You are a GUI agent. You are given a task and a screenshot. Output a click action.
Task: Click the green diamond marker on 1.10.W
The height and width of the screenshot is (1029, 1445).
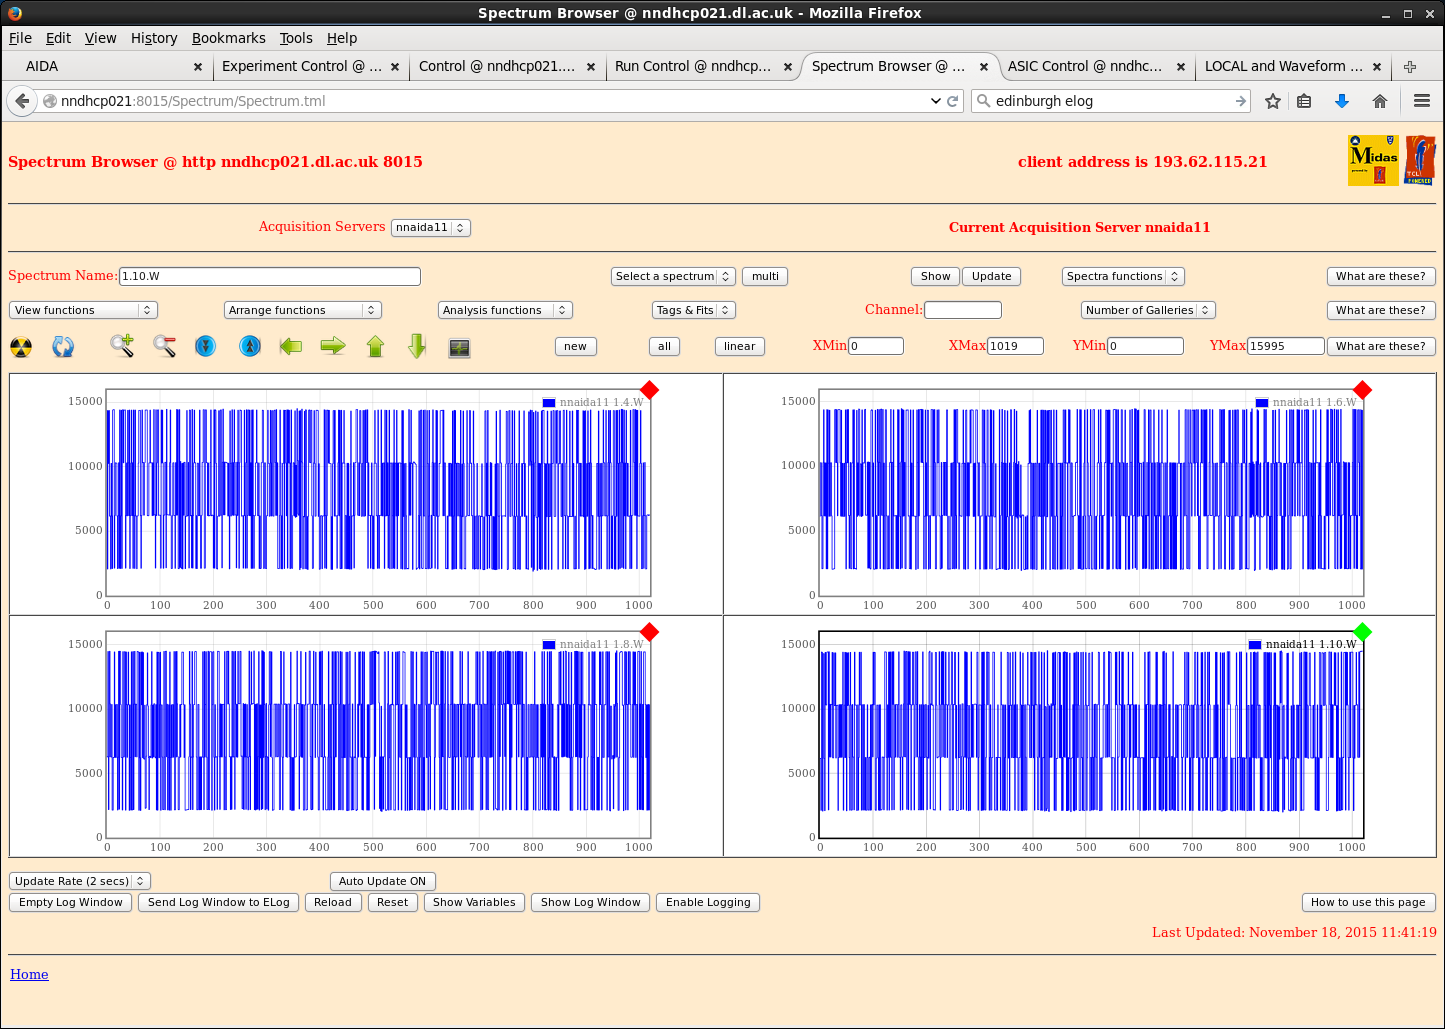click(1362, 631)
